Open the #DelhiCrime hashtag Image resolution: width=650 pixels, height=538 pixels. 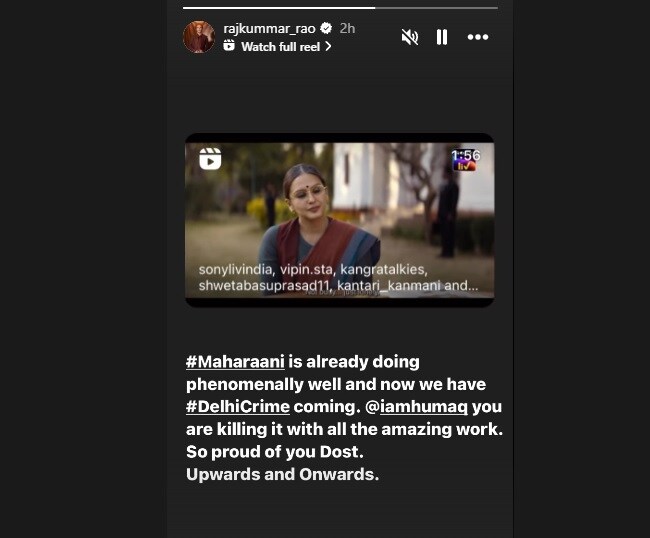point(238,407)
